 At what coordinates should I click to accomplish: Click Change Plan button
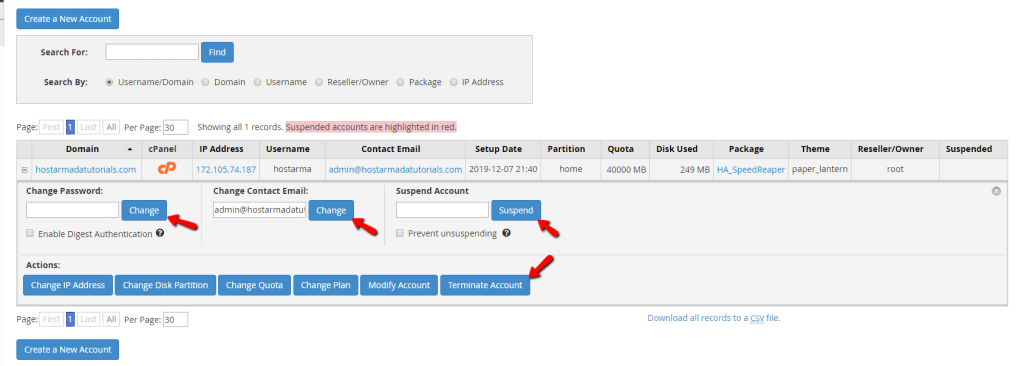[x=326, y=285]
